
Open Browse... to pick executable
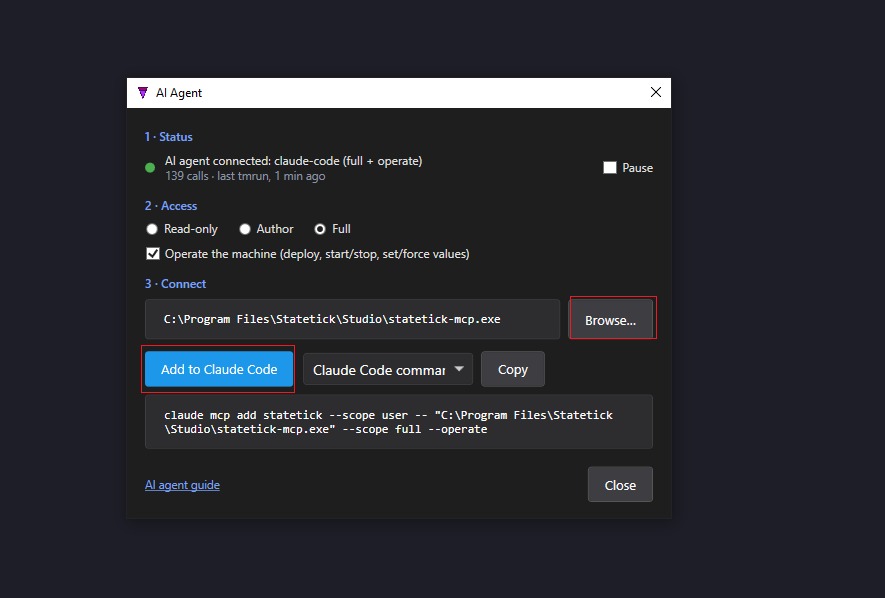[x=610, y=320]
